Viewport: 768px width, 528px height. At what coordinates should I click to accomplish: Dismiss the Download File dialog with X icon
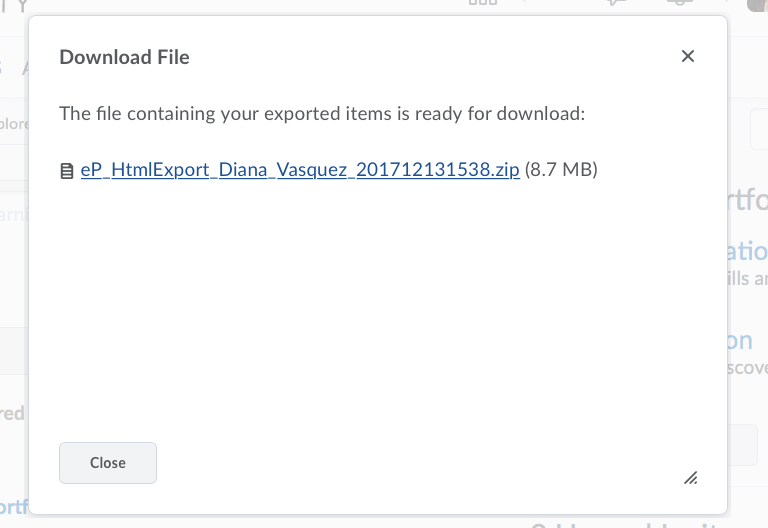click(x=688, y=56)
